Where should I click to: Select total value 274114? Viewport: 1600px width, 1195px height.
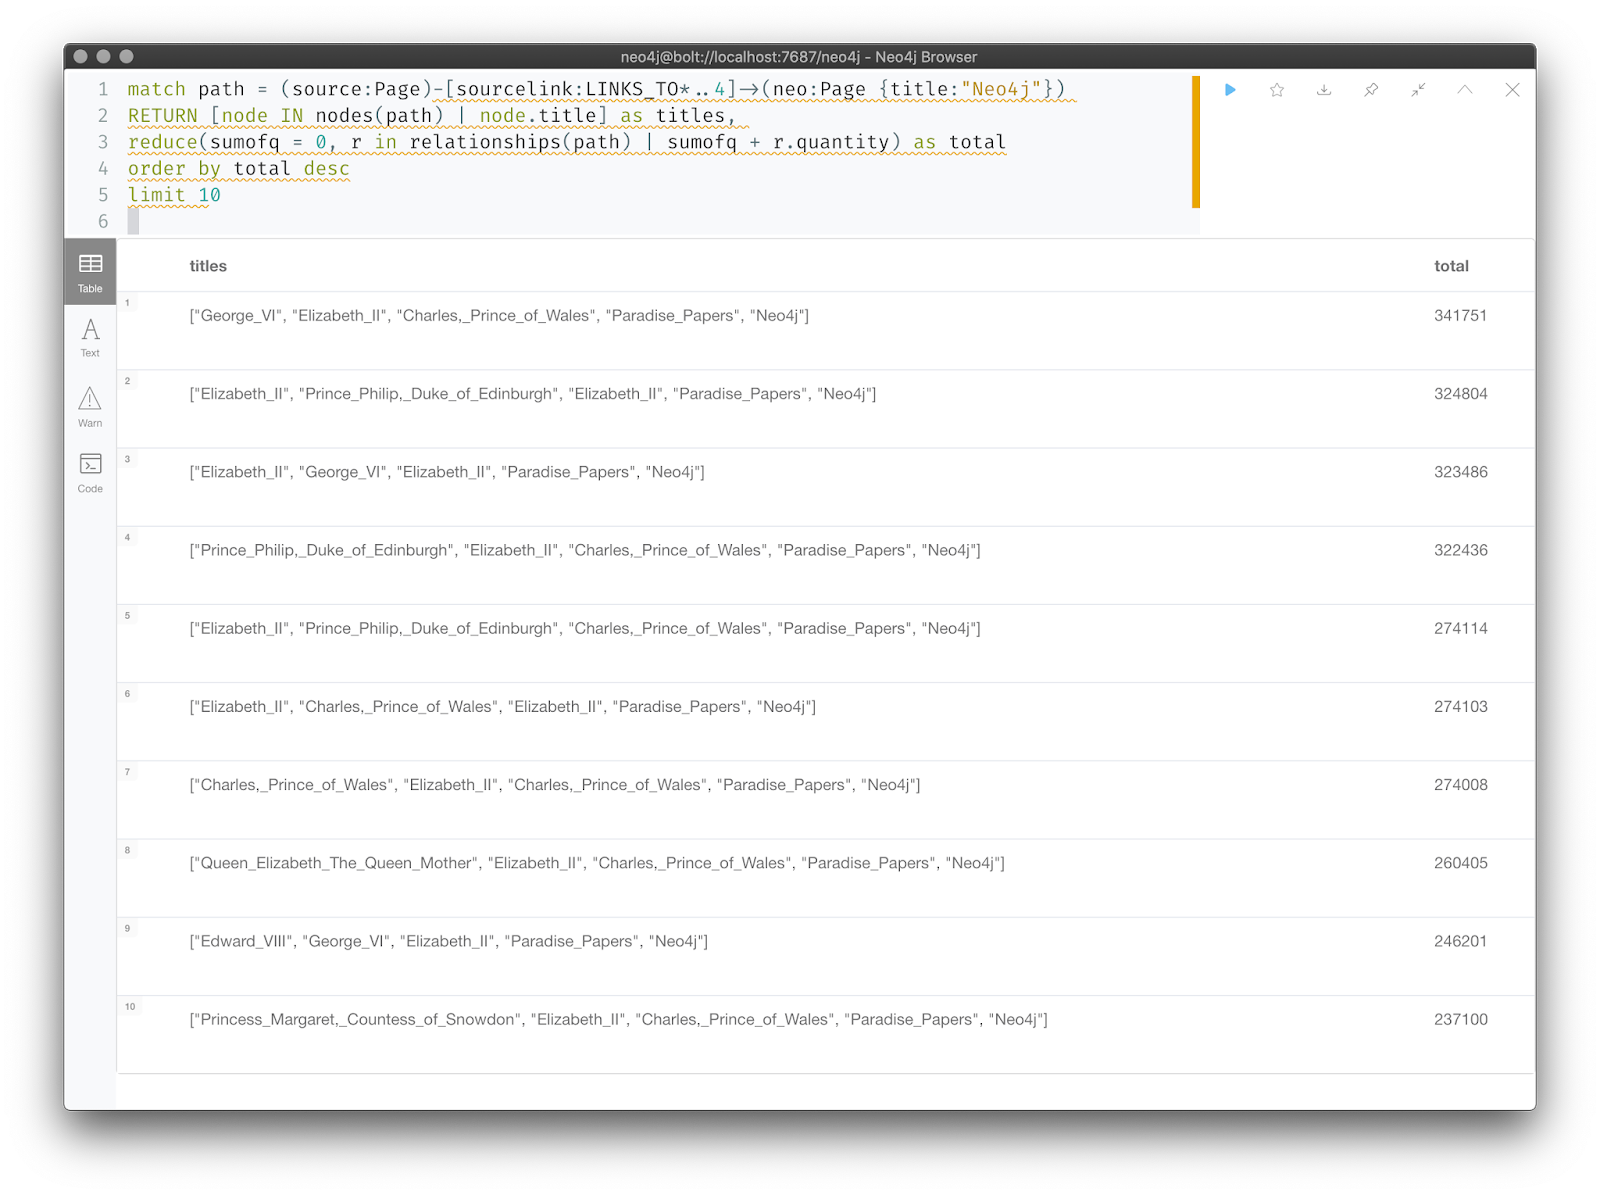(x=1460, y=628)
